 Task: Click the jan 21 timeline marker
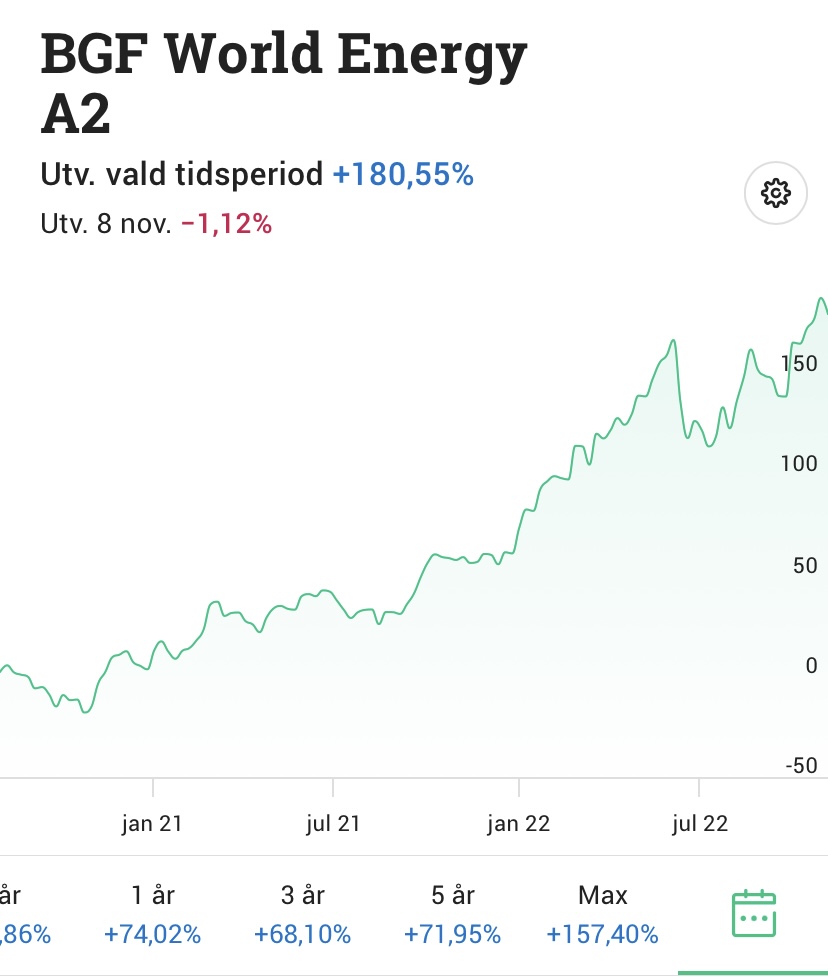click(152, 824)
